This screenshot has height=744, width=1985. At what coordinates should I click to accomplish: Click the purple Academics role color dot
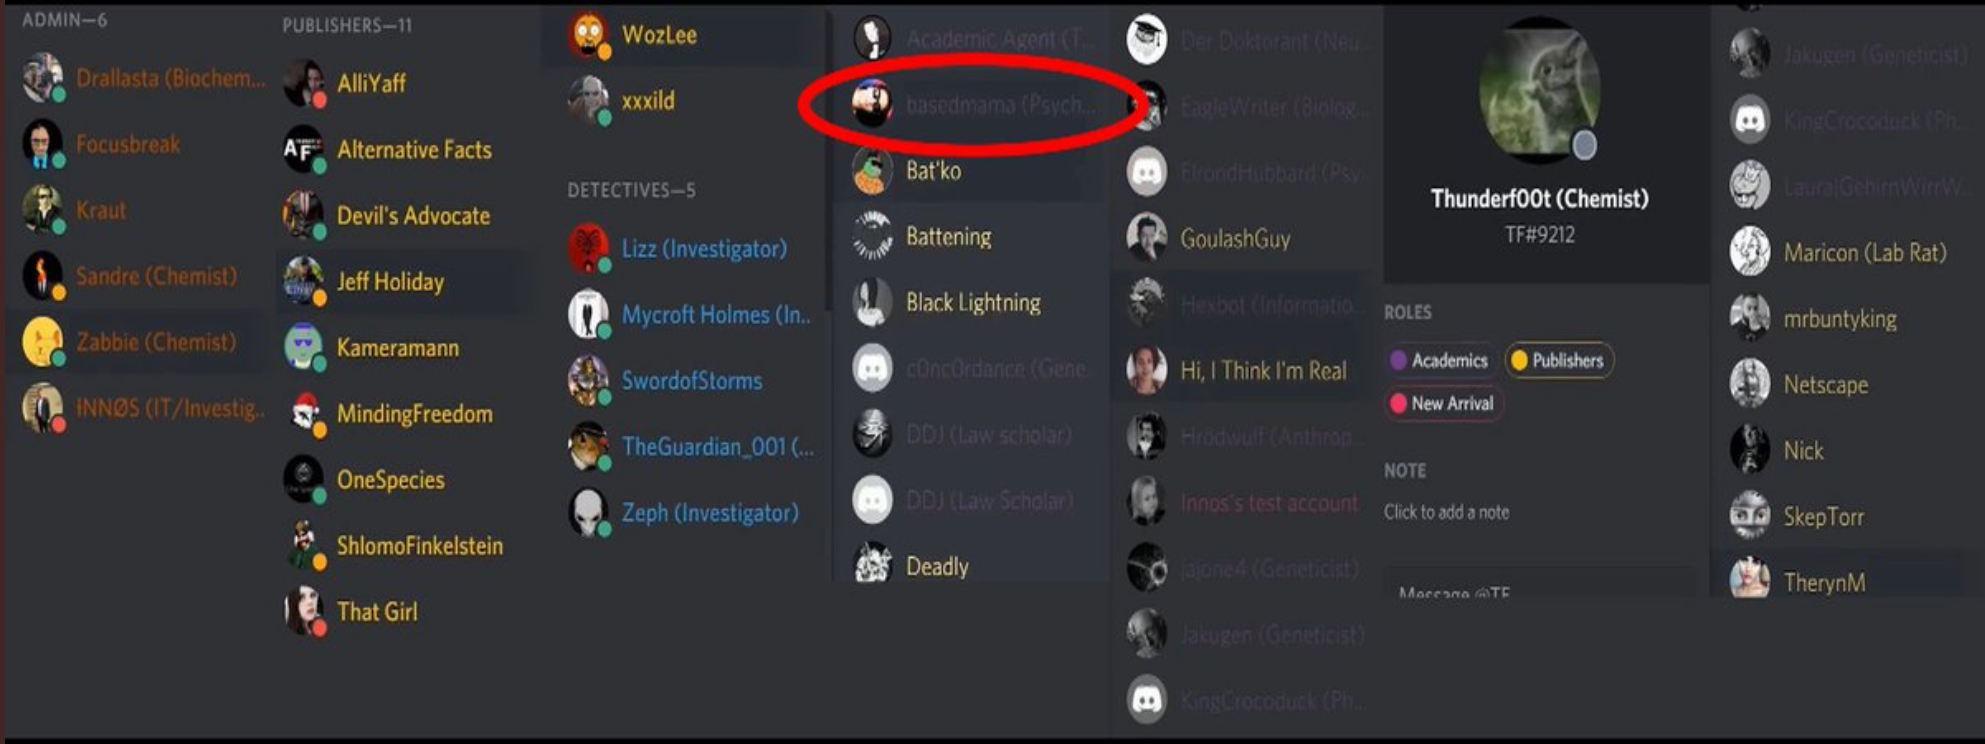pos(1399,360)
